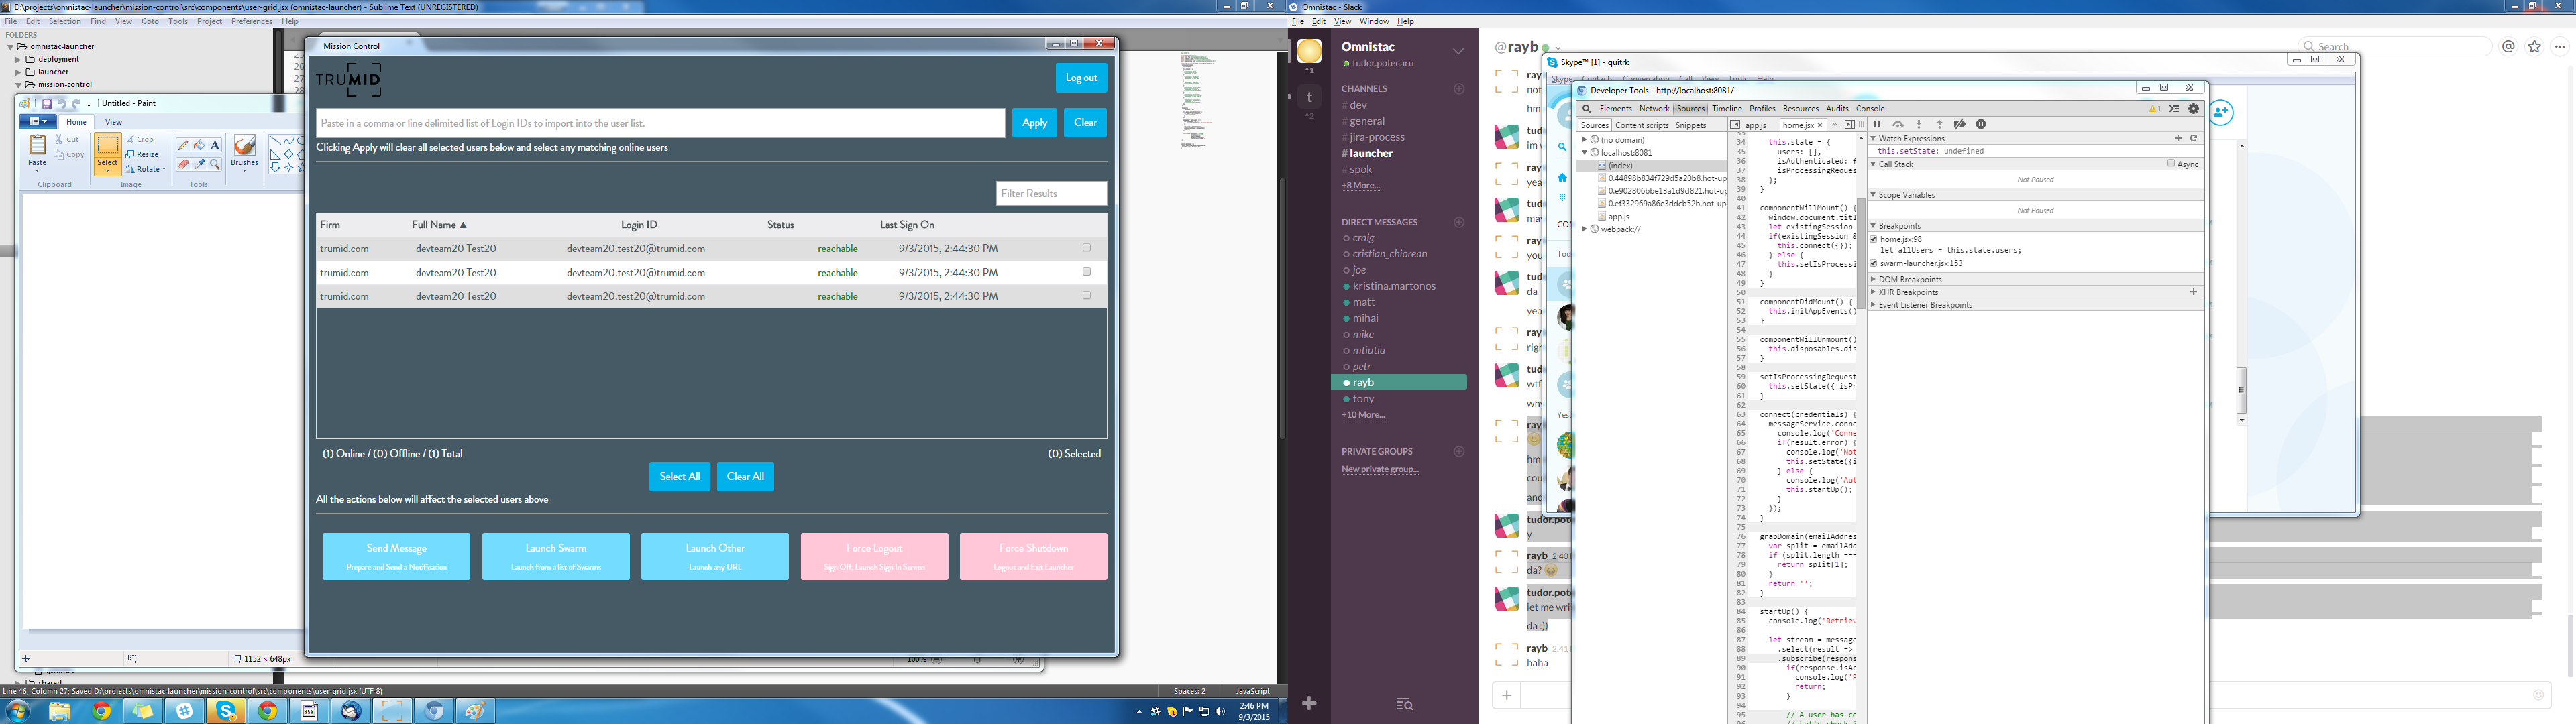2576x724 pixels.
Task: Click the Login IDs paste input field
Action: (661, 123)
